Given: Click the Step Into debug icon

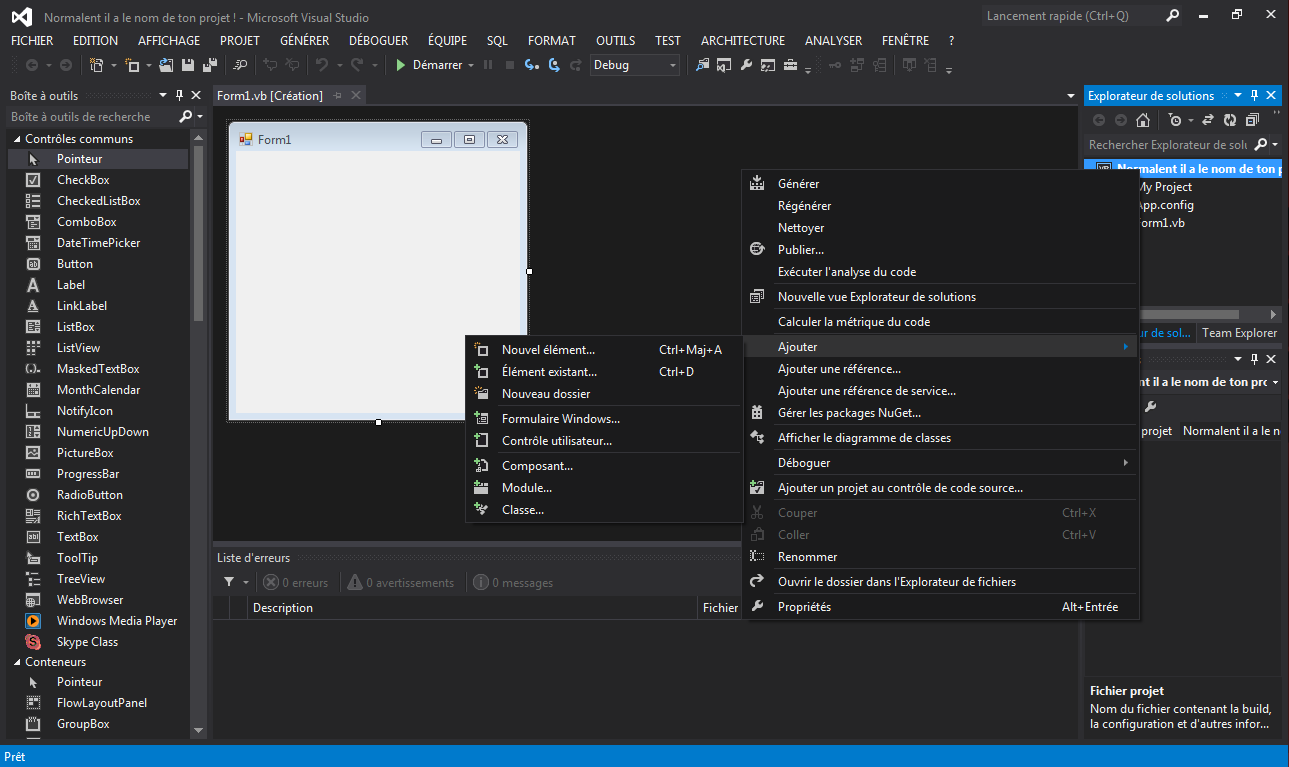Looking at the screenshot, I should click(531, 65).
